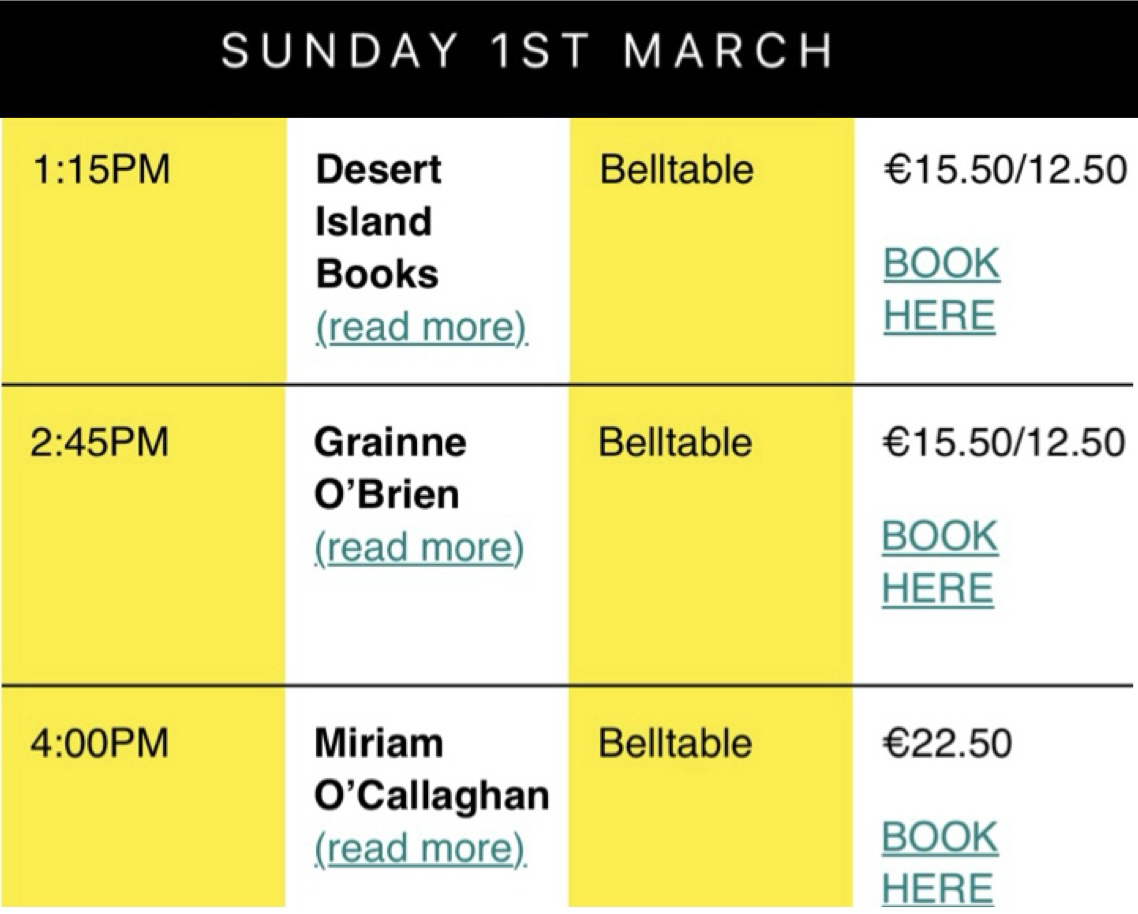
Task: Click the Miriam O'Callaghan event title
Action: pos(431,769)
